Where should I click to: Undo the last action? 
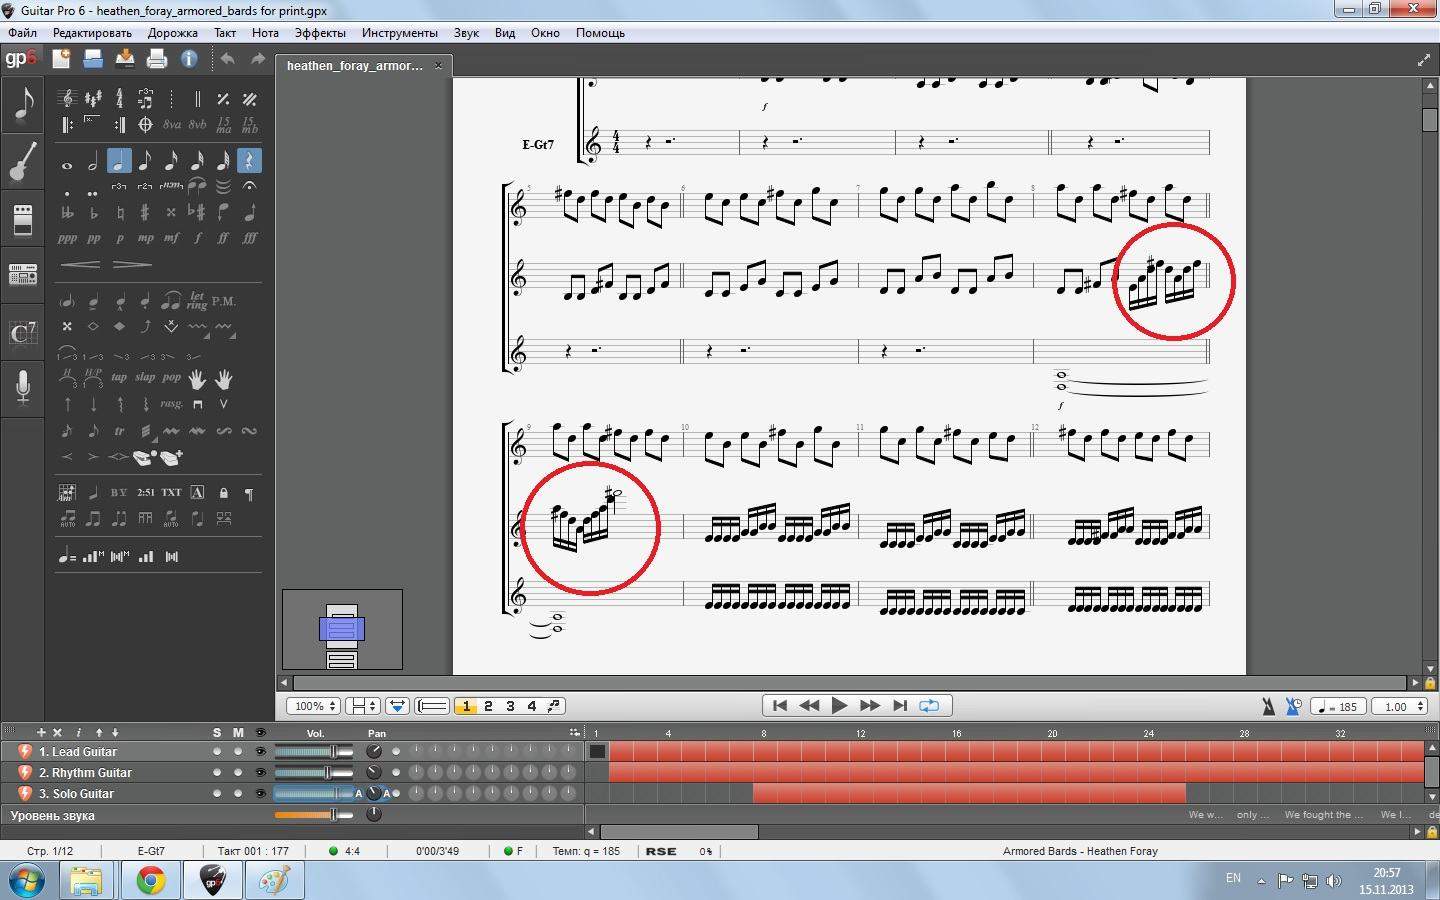point(227,59)
